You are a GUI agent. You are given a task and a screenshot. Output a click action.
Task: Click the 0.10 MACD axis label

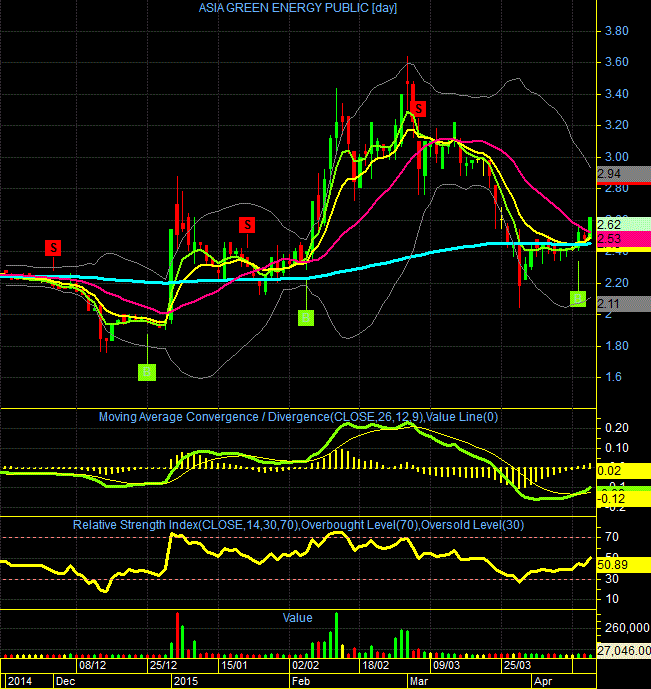[x=617, y=448]
